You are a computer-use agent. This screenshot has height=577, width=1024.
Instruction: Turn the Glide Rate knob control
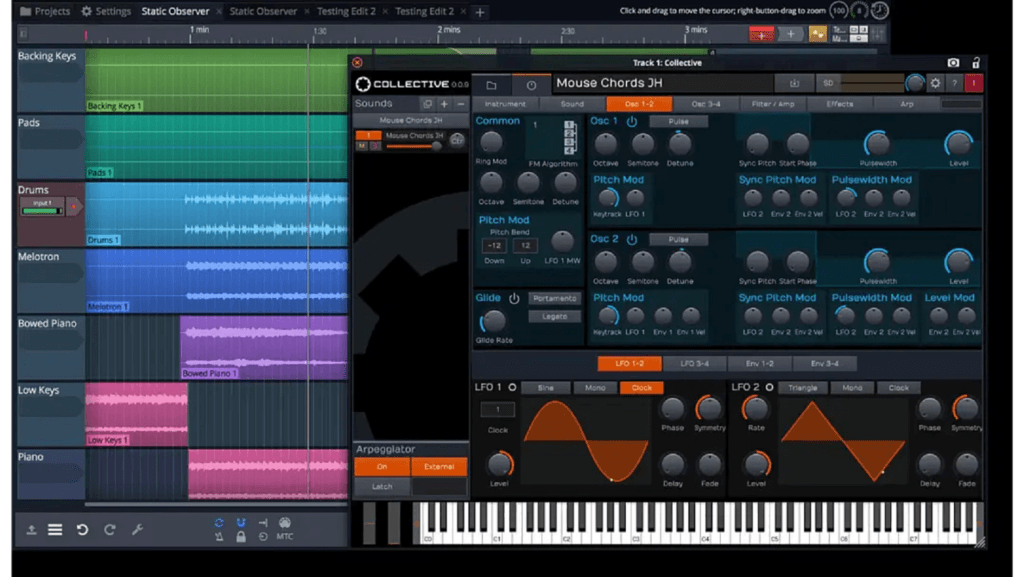pos(494,320)
